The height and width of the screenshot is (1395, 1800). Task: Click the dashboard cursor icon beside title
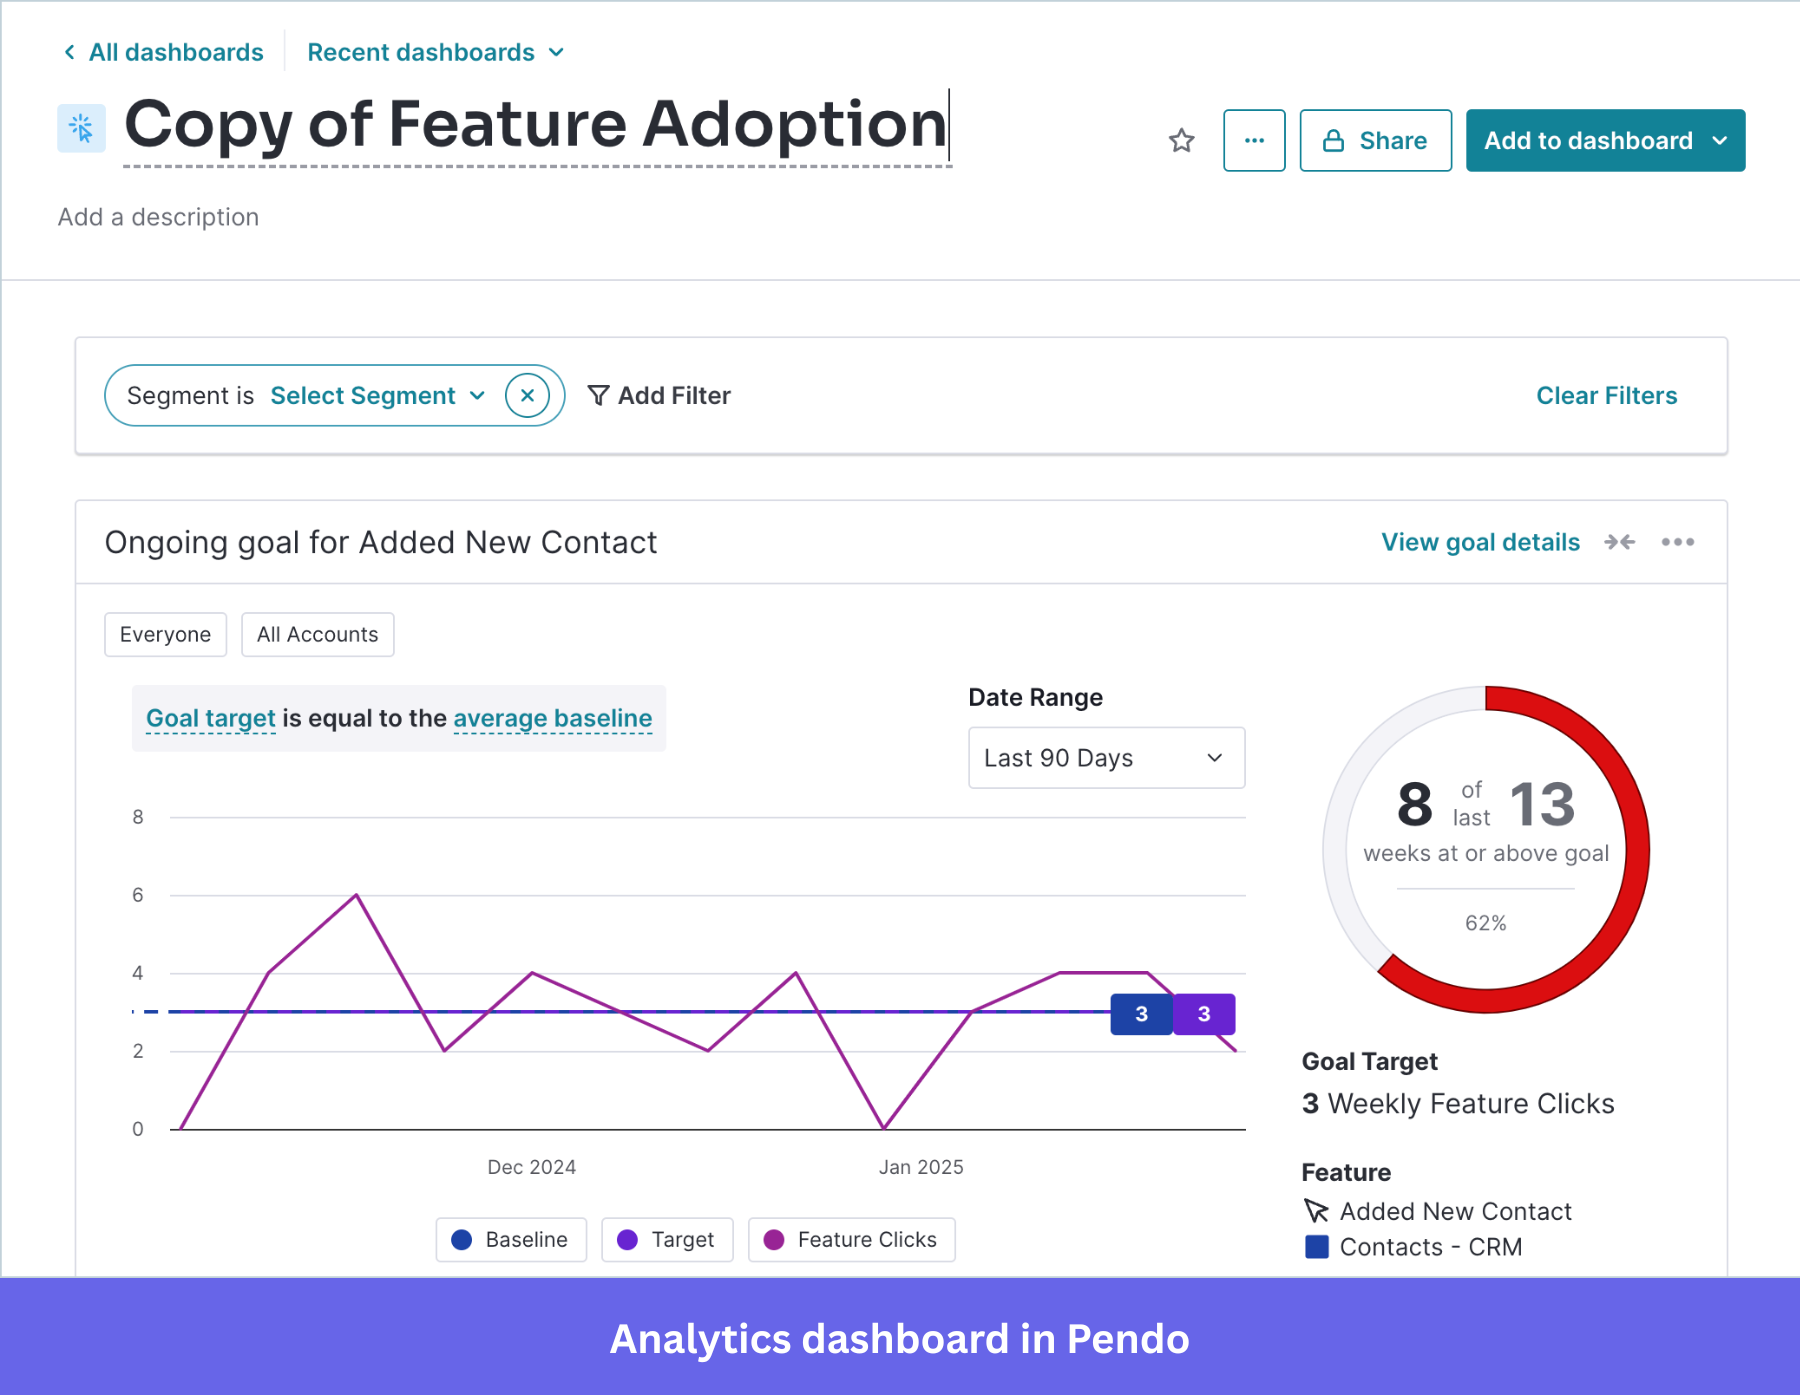[82, 128]
